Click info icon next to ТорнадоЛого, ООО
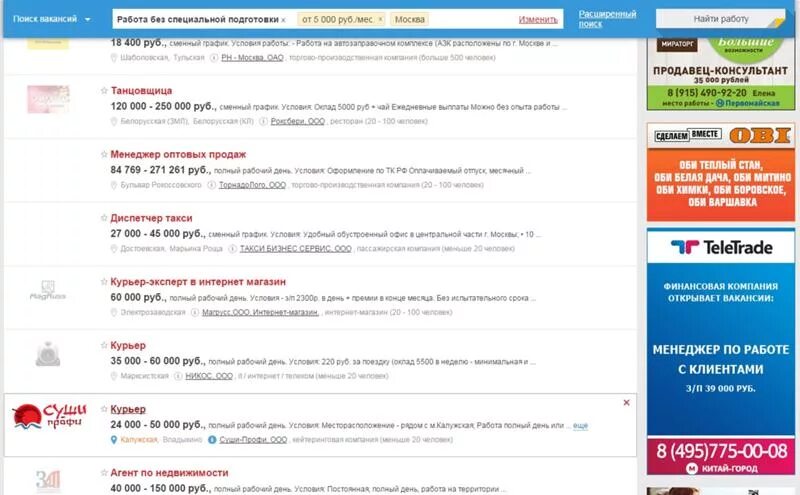Viewport: 800px width, 495px height. [212, 185]
